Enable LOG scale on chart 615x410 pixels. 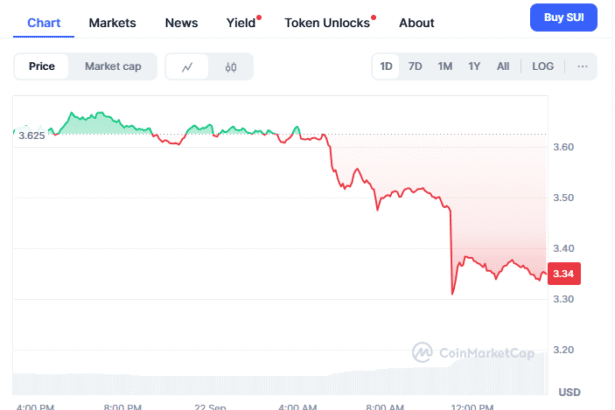pos(543,66)
